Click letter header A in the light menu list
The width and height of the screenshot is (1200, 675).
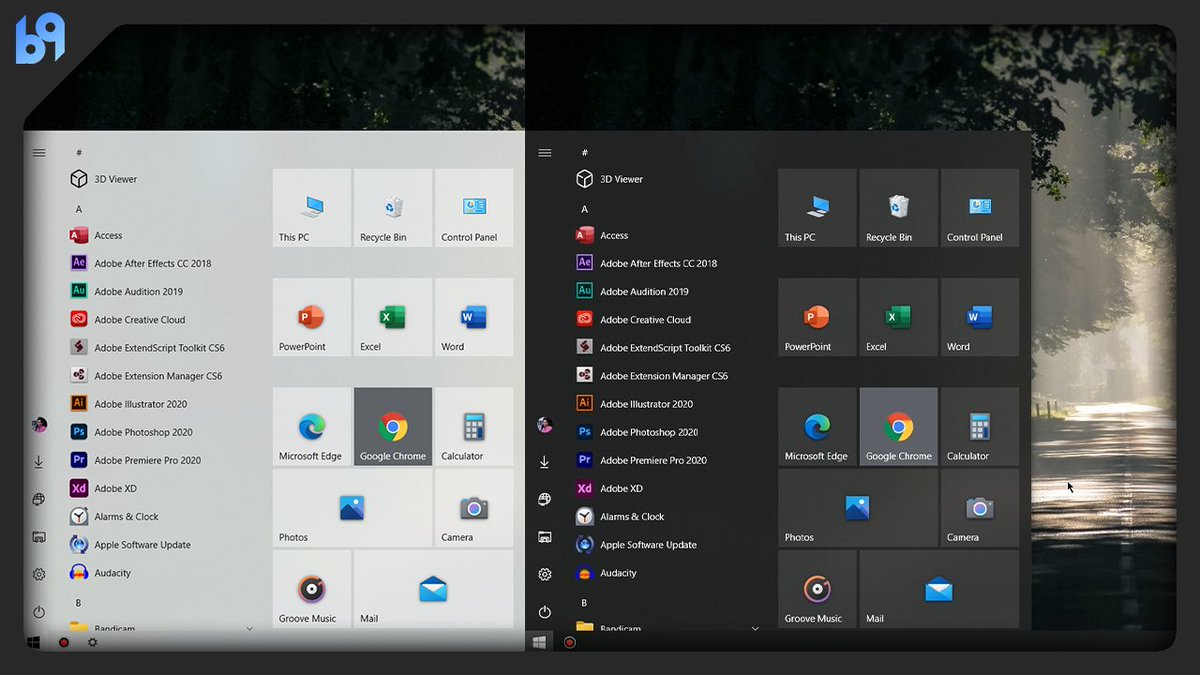point(79,209)
